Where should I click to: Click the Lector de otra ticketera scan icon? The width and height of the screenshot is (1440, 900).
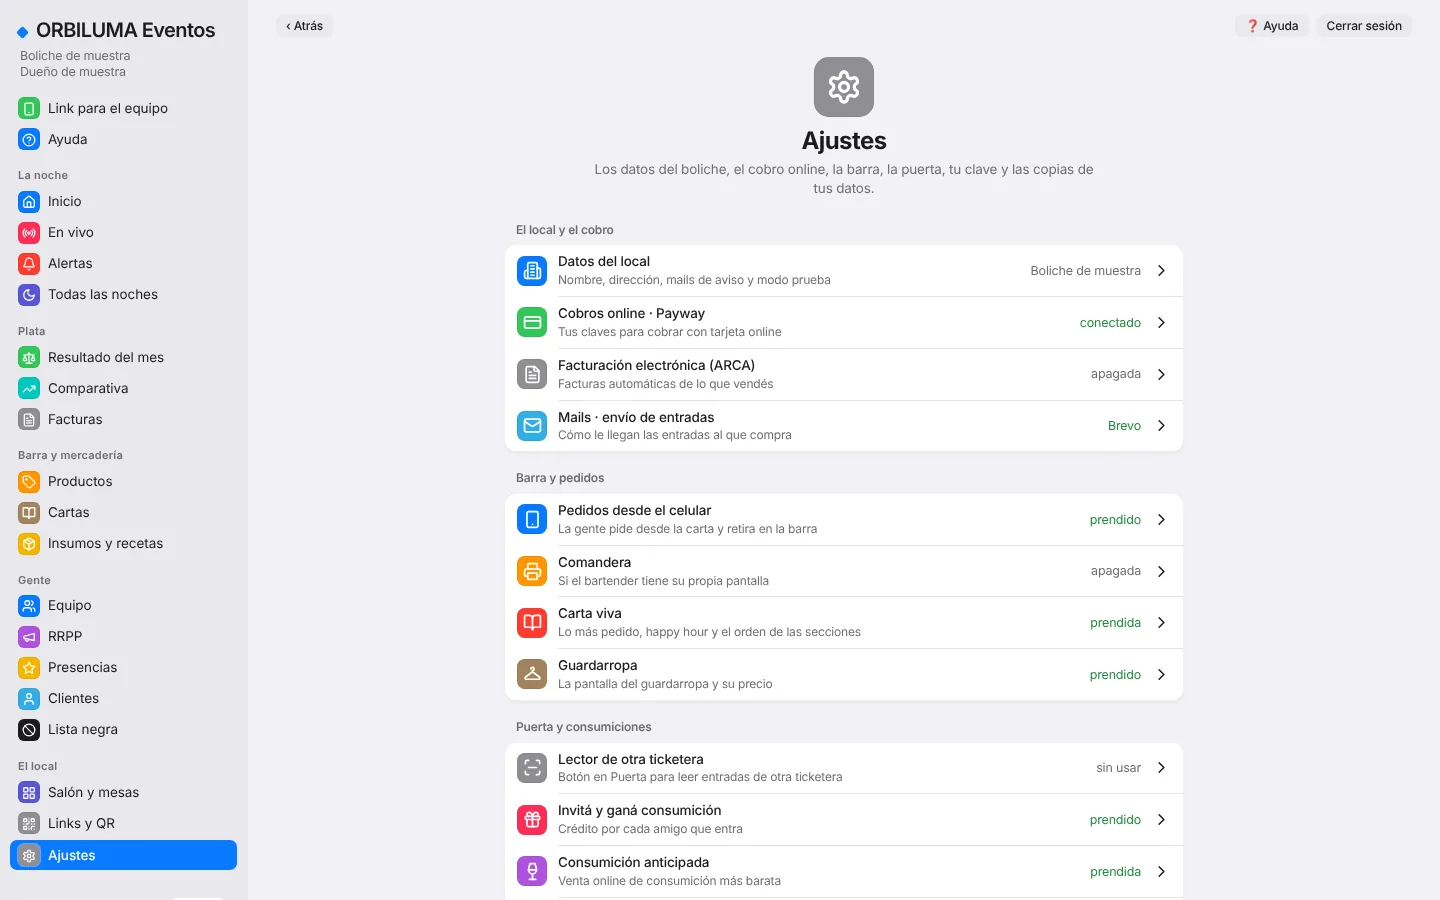click(x=532, y=768)
